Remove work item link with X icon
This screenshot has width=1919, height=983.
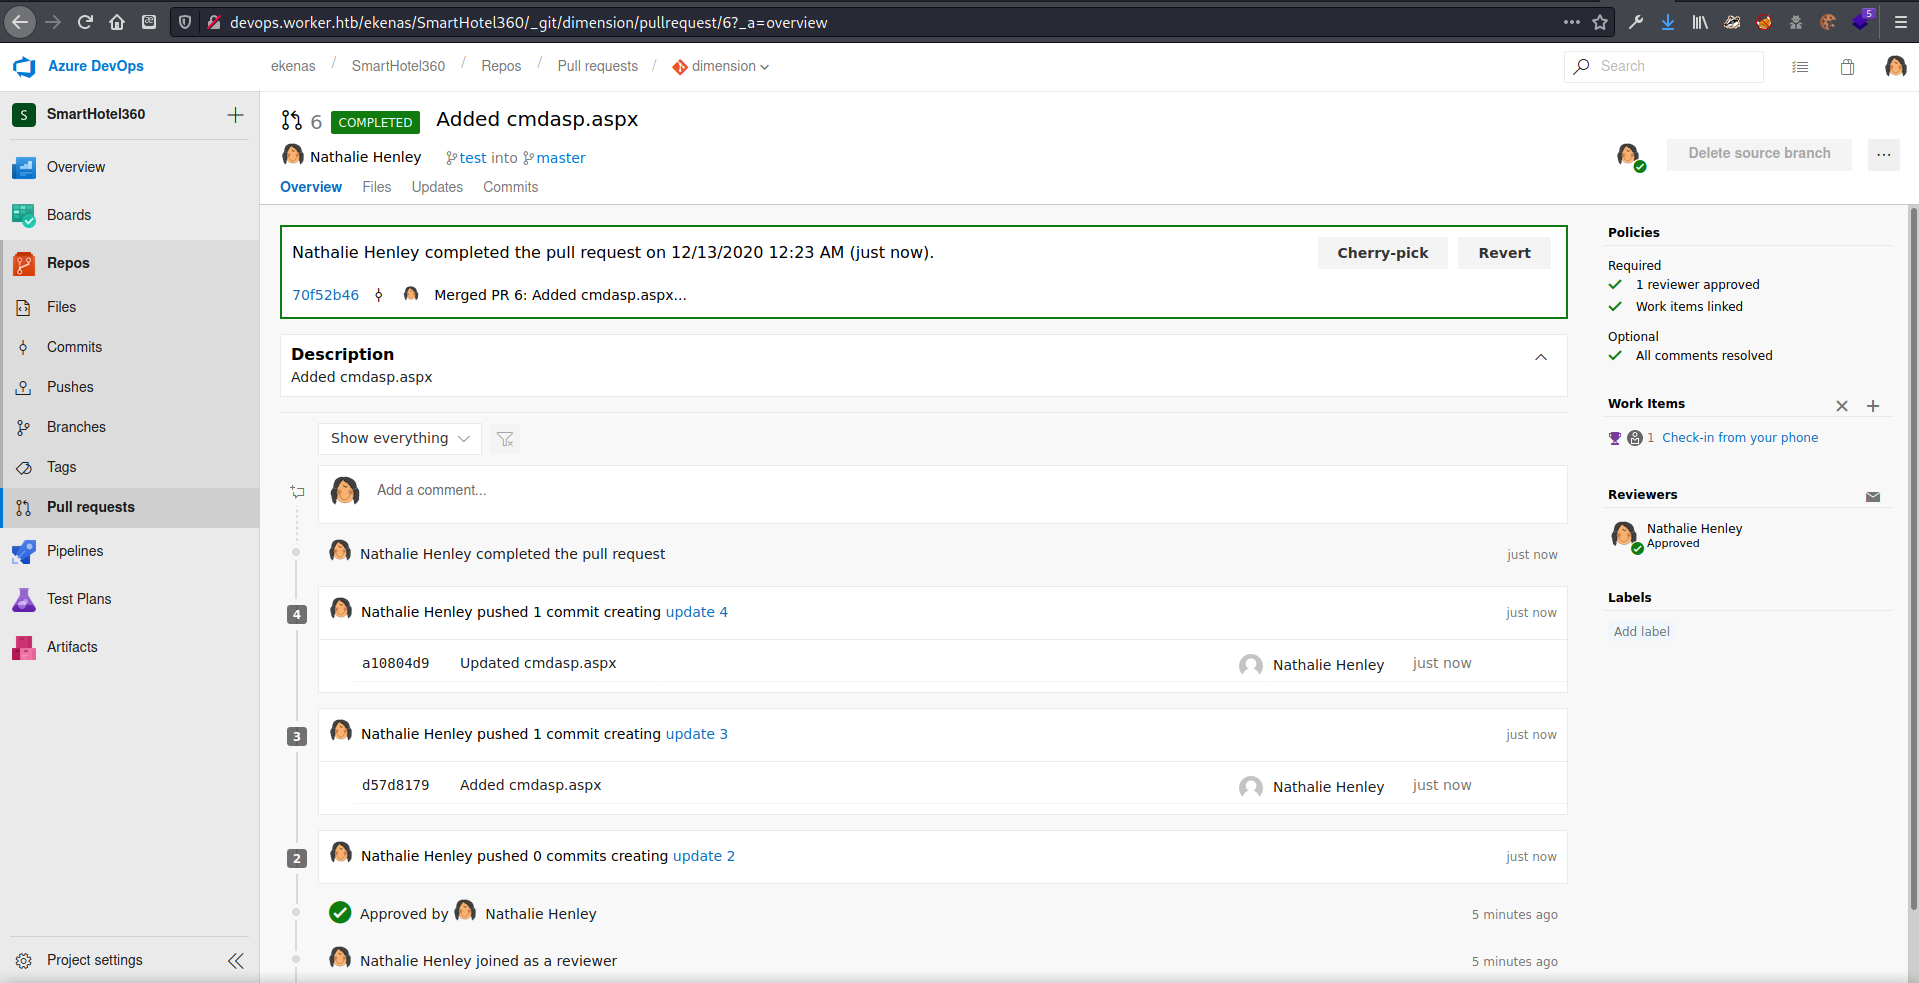(x=1842, y=406)
